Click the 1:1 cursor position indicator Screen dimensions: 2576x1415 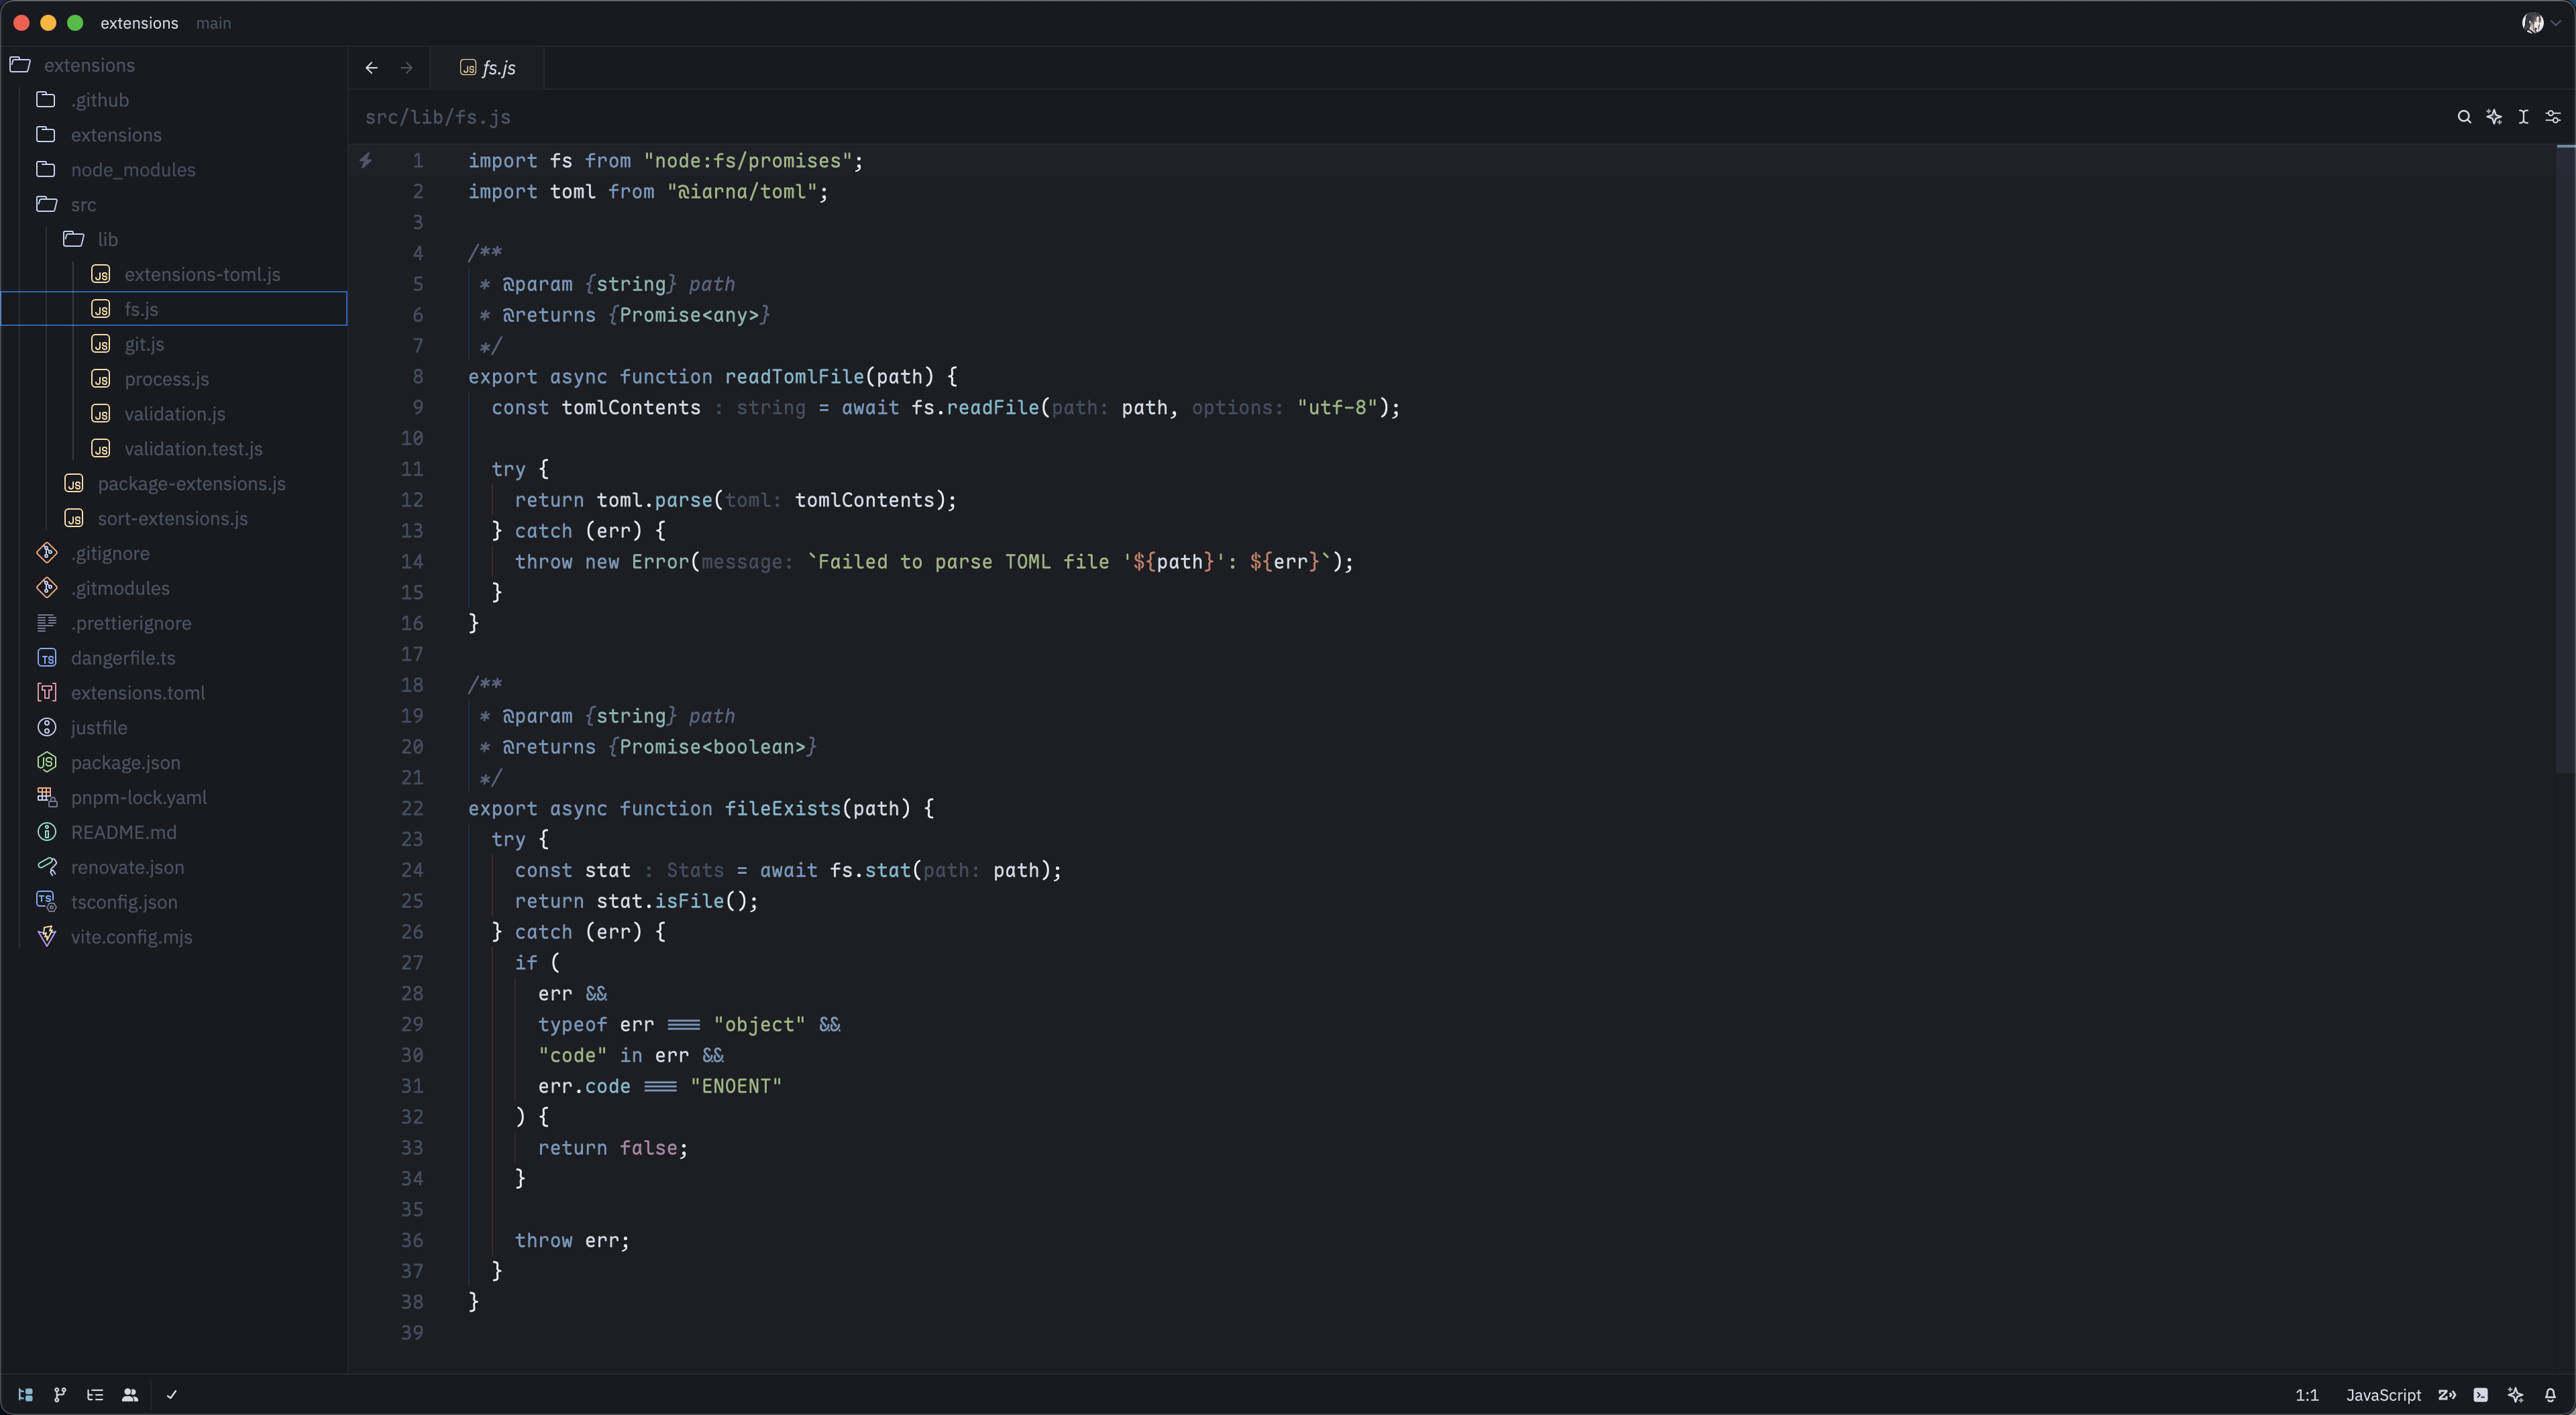[x=2306, y=1394]
